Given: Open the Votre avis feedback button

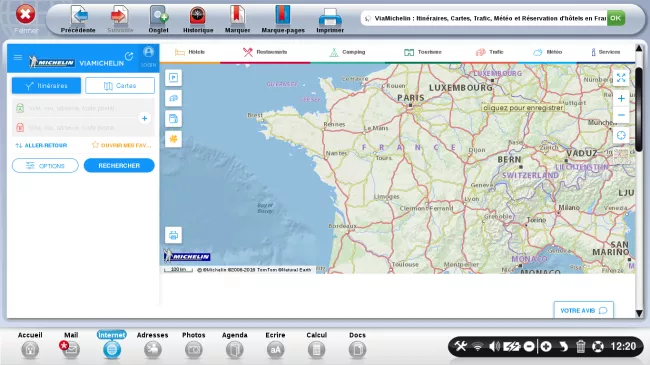Looking at the screenshot, I should tap(584, 310).
